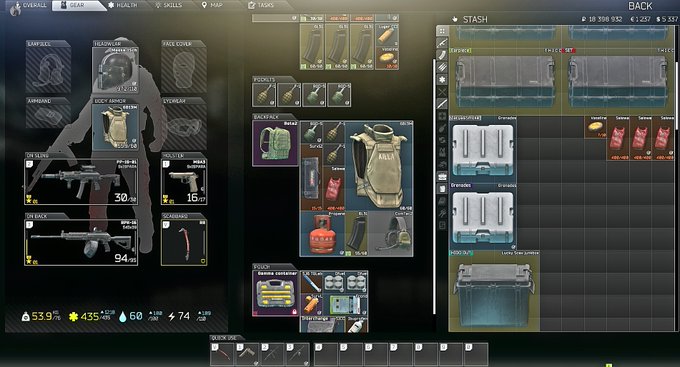This screenshot has height=367, width=680.
Task: Click empty quick use slot 4
Action: click(326, 354)
